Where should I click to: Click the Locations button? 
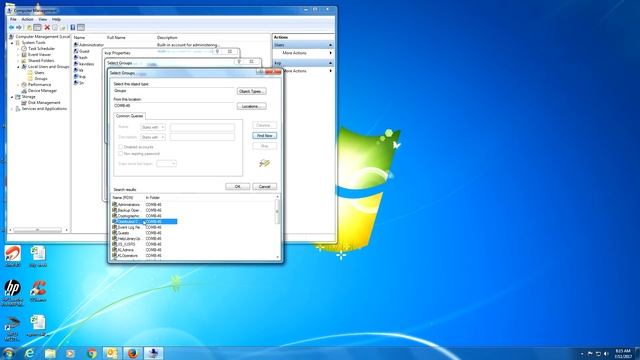point(251,106)
